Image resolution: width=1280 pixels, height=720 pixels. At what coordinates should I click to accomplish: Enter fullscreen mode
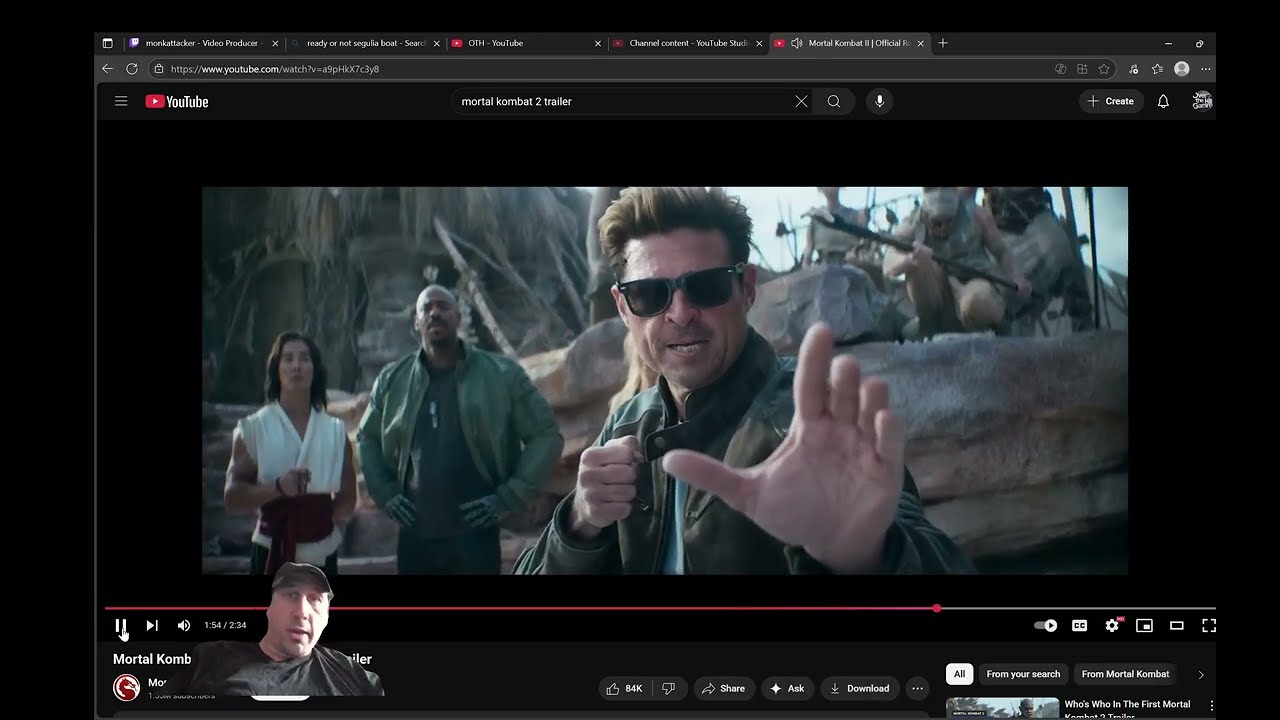[1208, 625]
